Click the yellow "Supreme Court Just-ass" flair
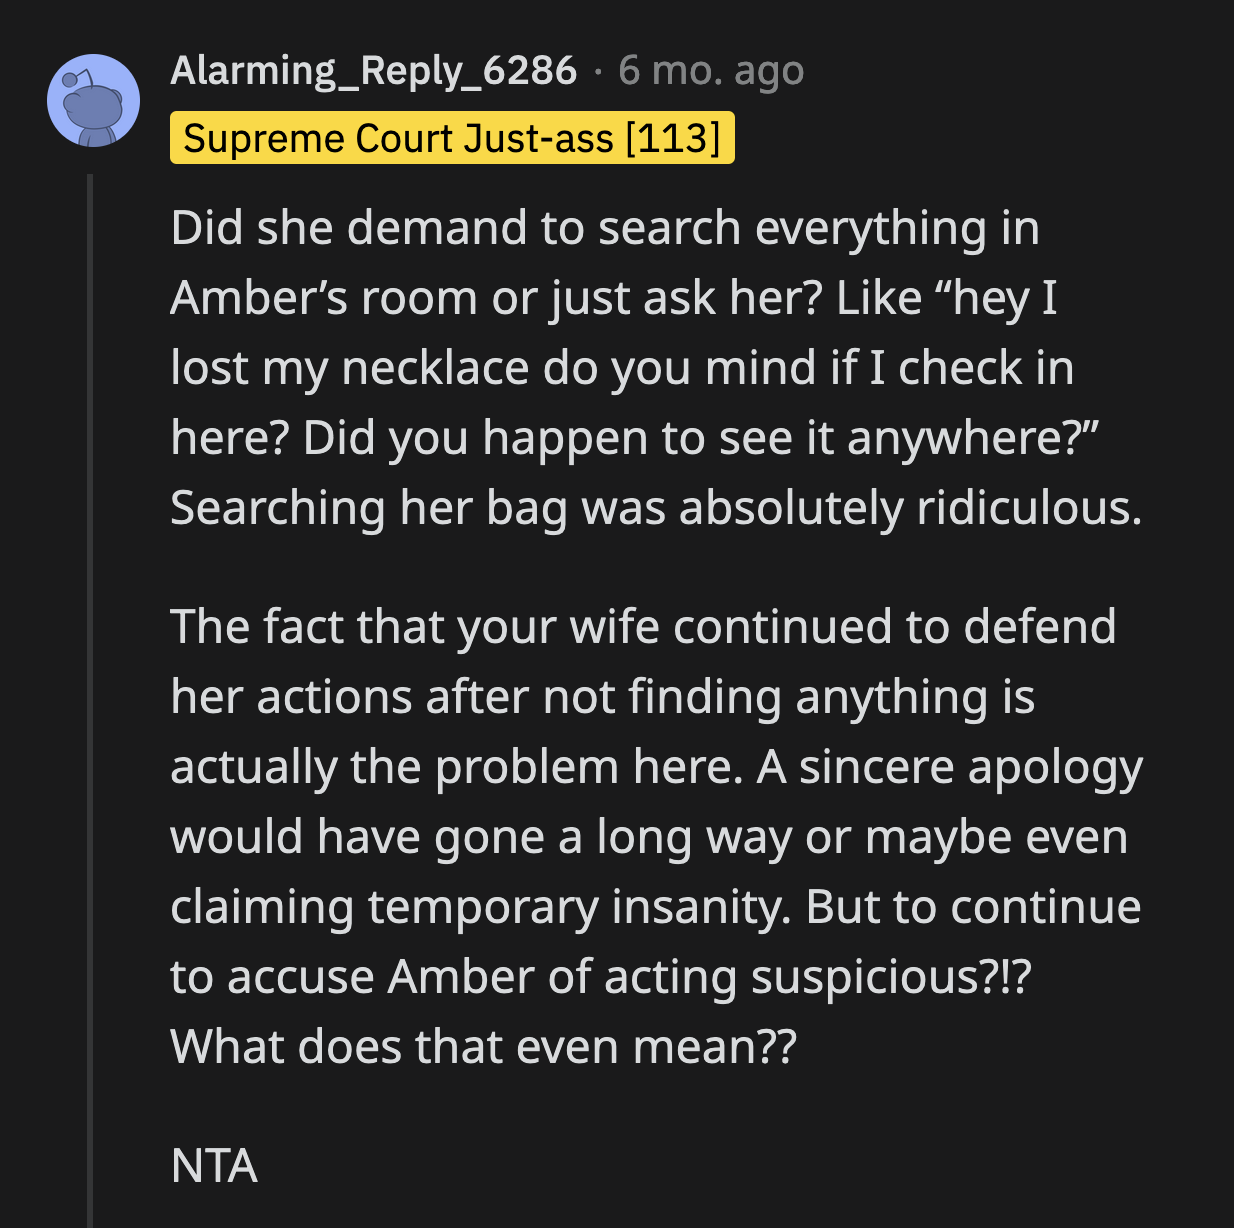The height and width of the screenshot is (1228, 1234). click(x=452, y=138)
